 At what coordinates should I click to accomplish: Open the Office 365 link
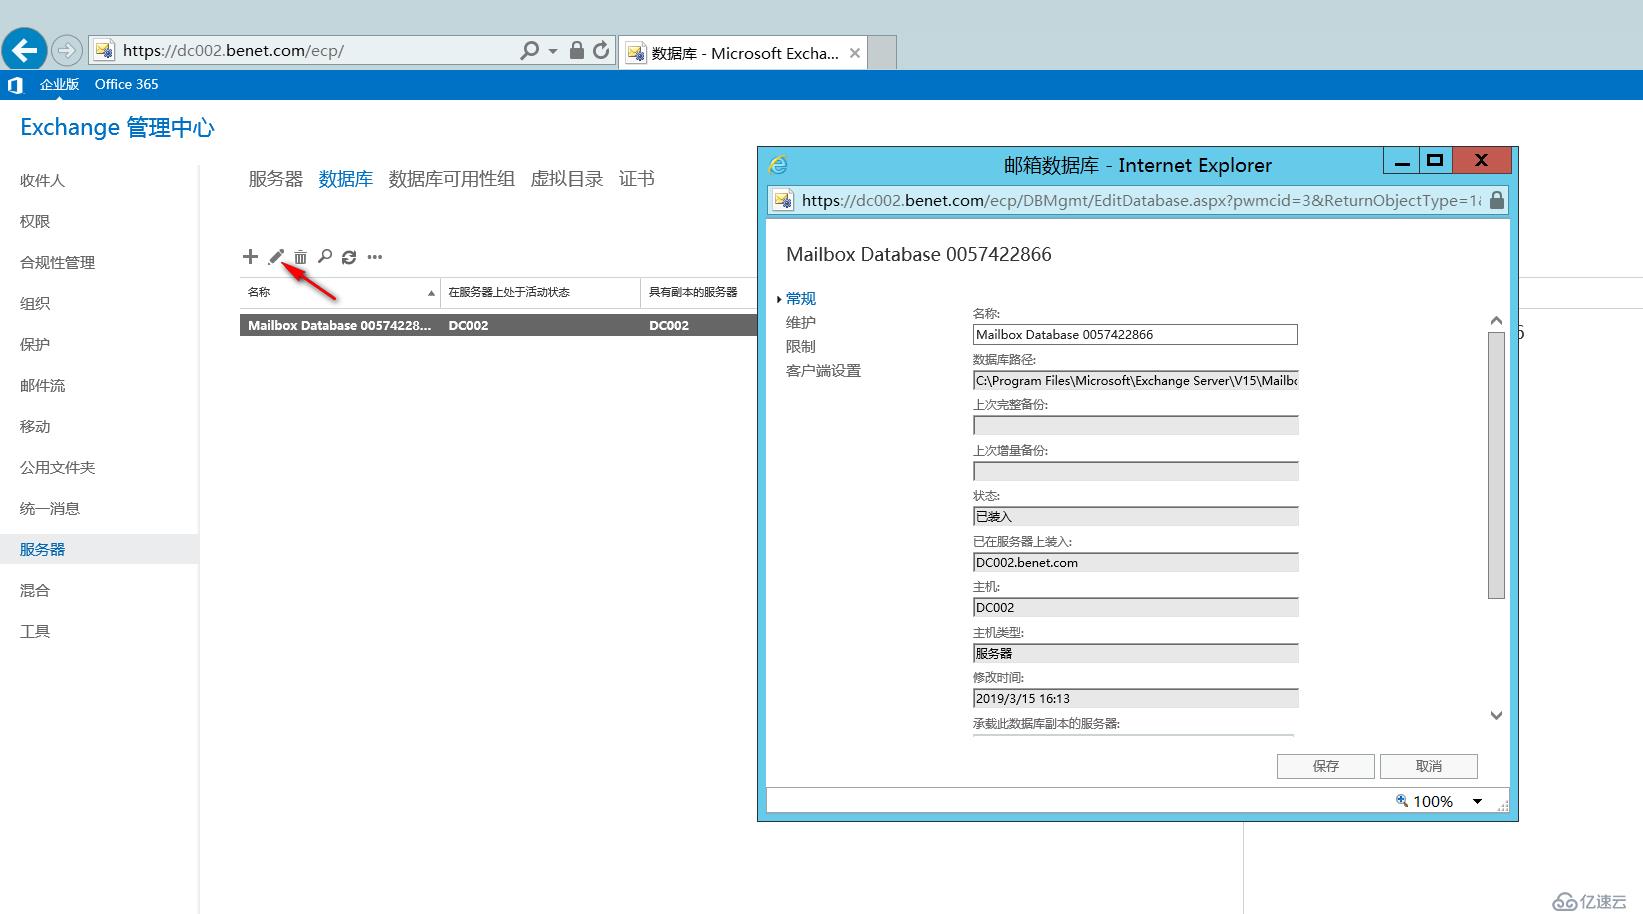click(x=126, y=84)
